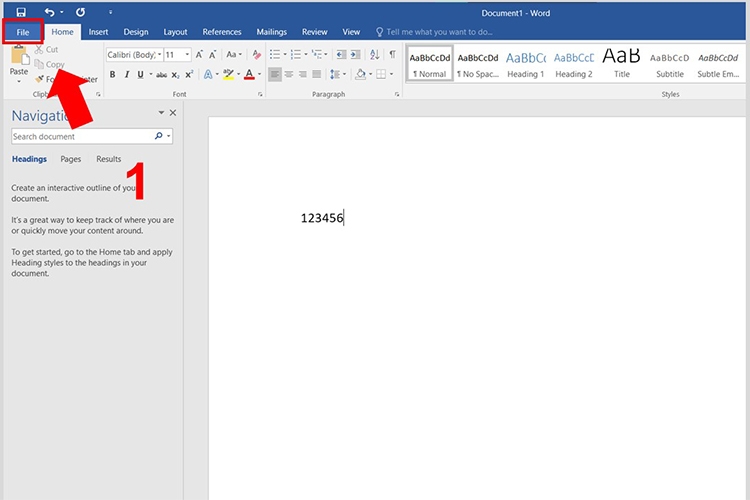Viewport: 750px width, 500px height.
Task: Switch to the View tab
Action: pyautogui.click(x=351, y=32)
